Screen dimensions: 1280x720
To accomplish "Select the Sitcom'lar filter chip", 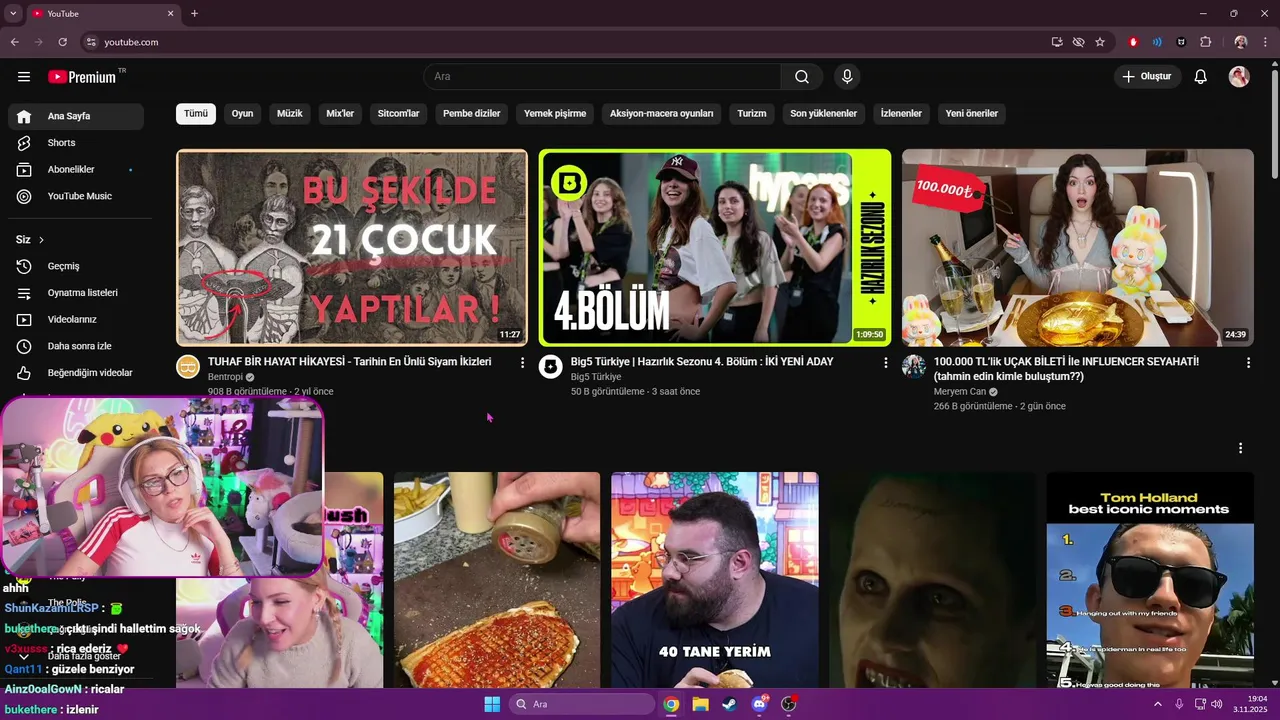I will click(398, 114).
